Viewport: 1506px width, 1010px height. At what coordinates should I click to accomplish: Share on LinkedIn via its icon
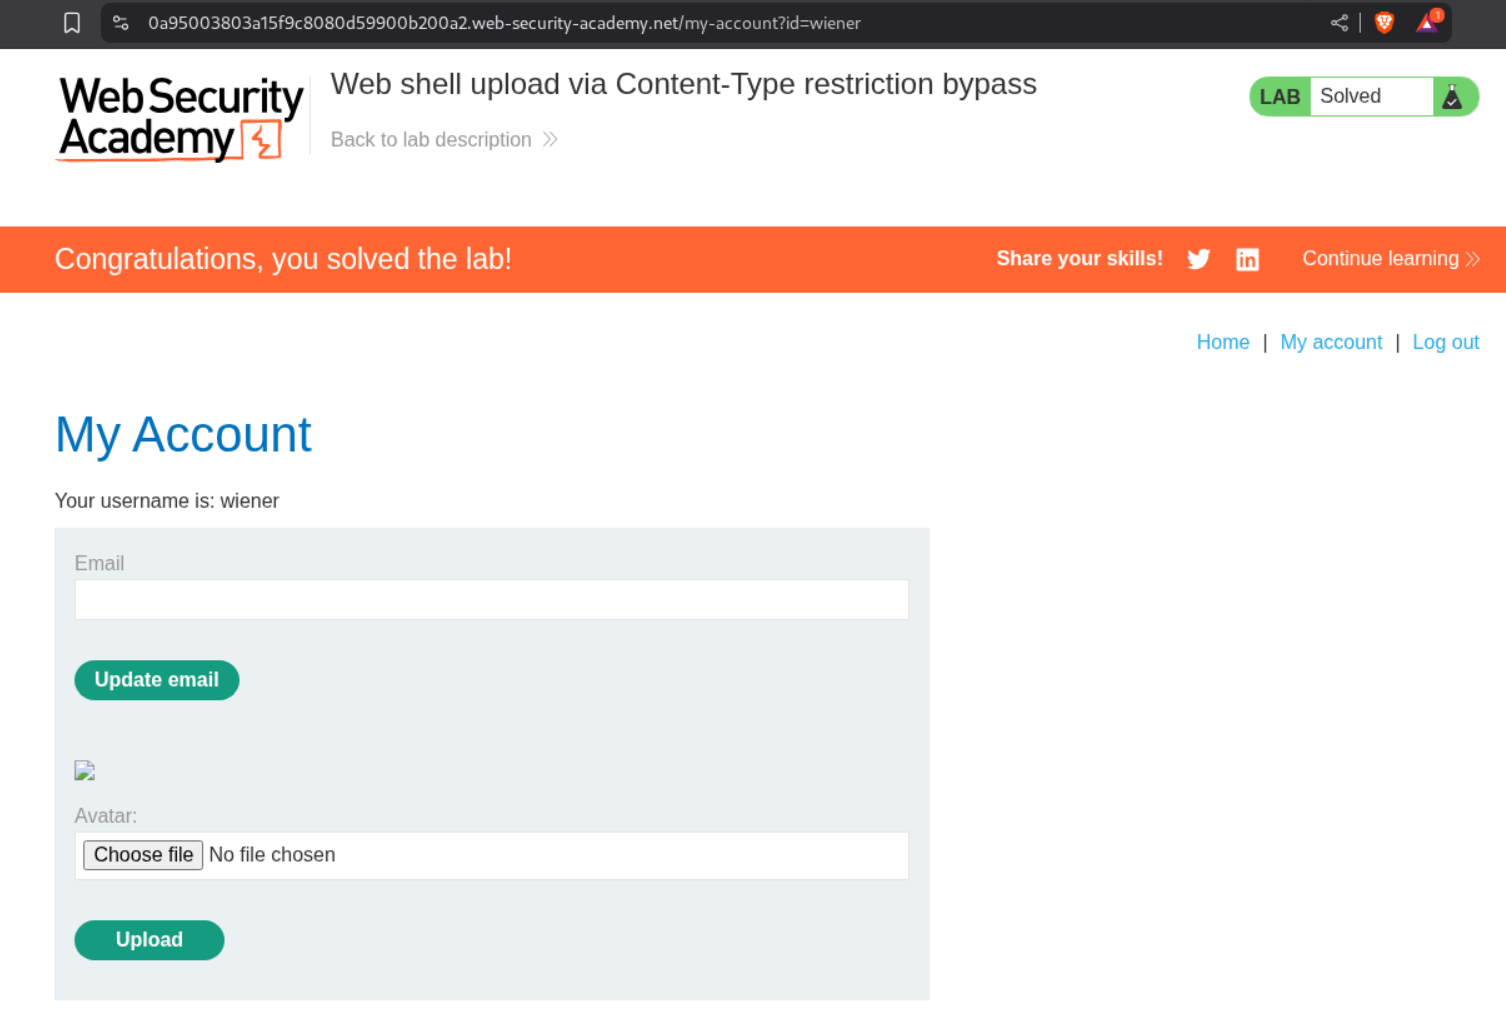[1247, 260]
